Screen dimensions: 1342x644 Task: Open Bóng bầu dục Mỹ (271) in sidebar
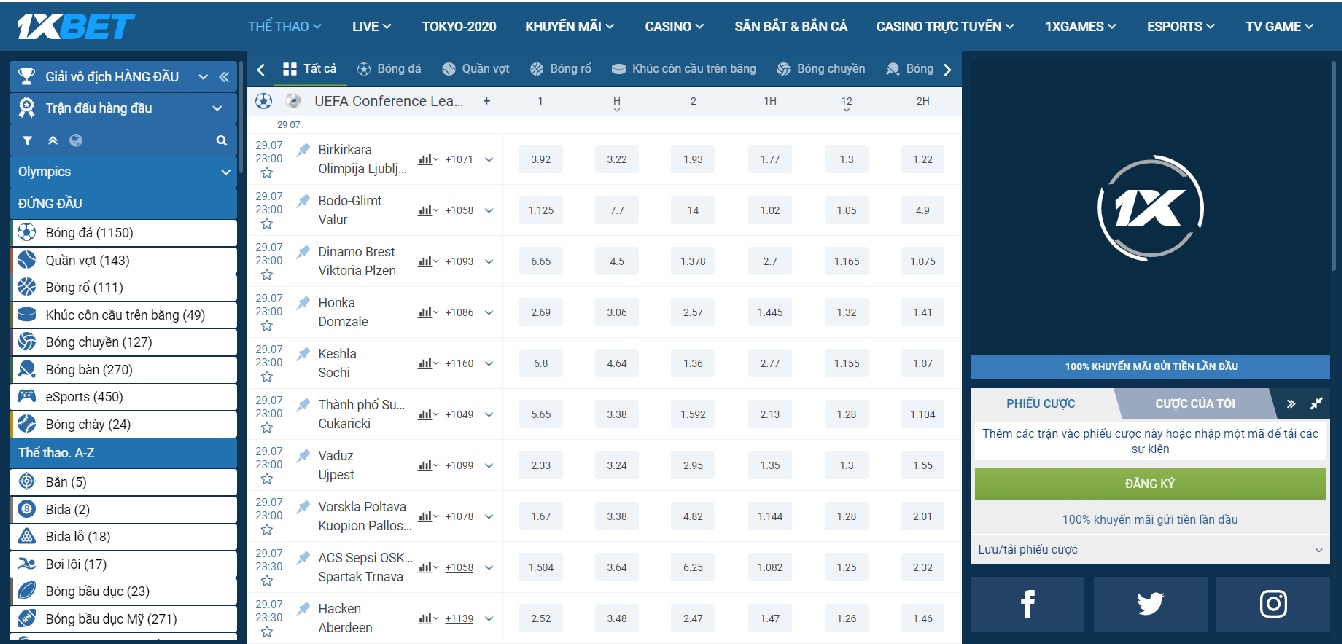click(x=124, y=619)
